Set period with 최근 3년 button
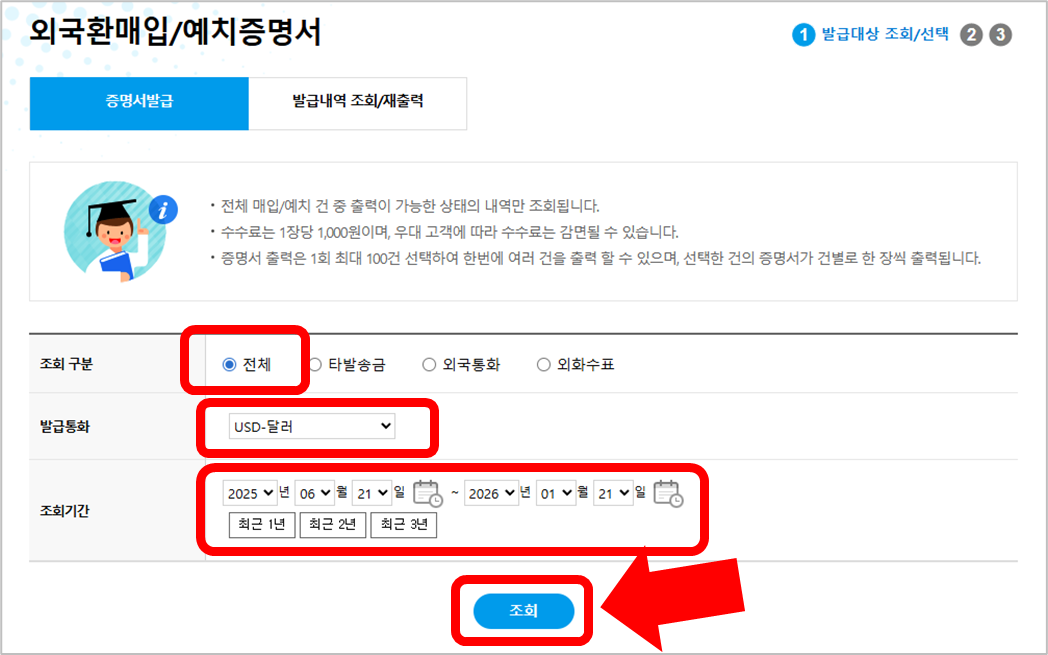This screenshot has width=1048, height=655. (x=404, y=525)
